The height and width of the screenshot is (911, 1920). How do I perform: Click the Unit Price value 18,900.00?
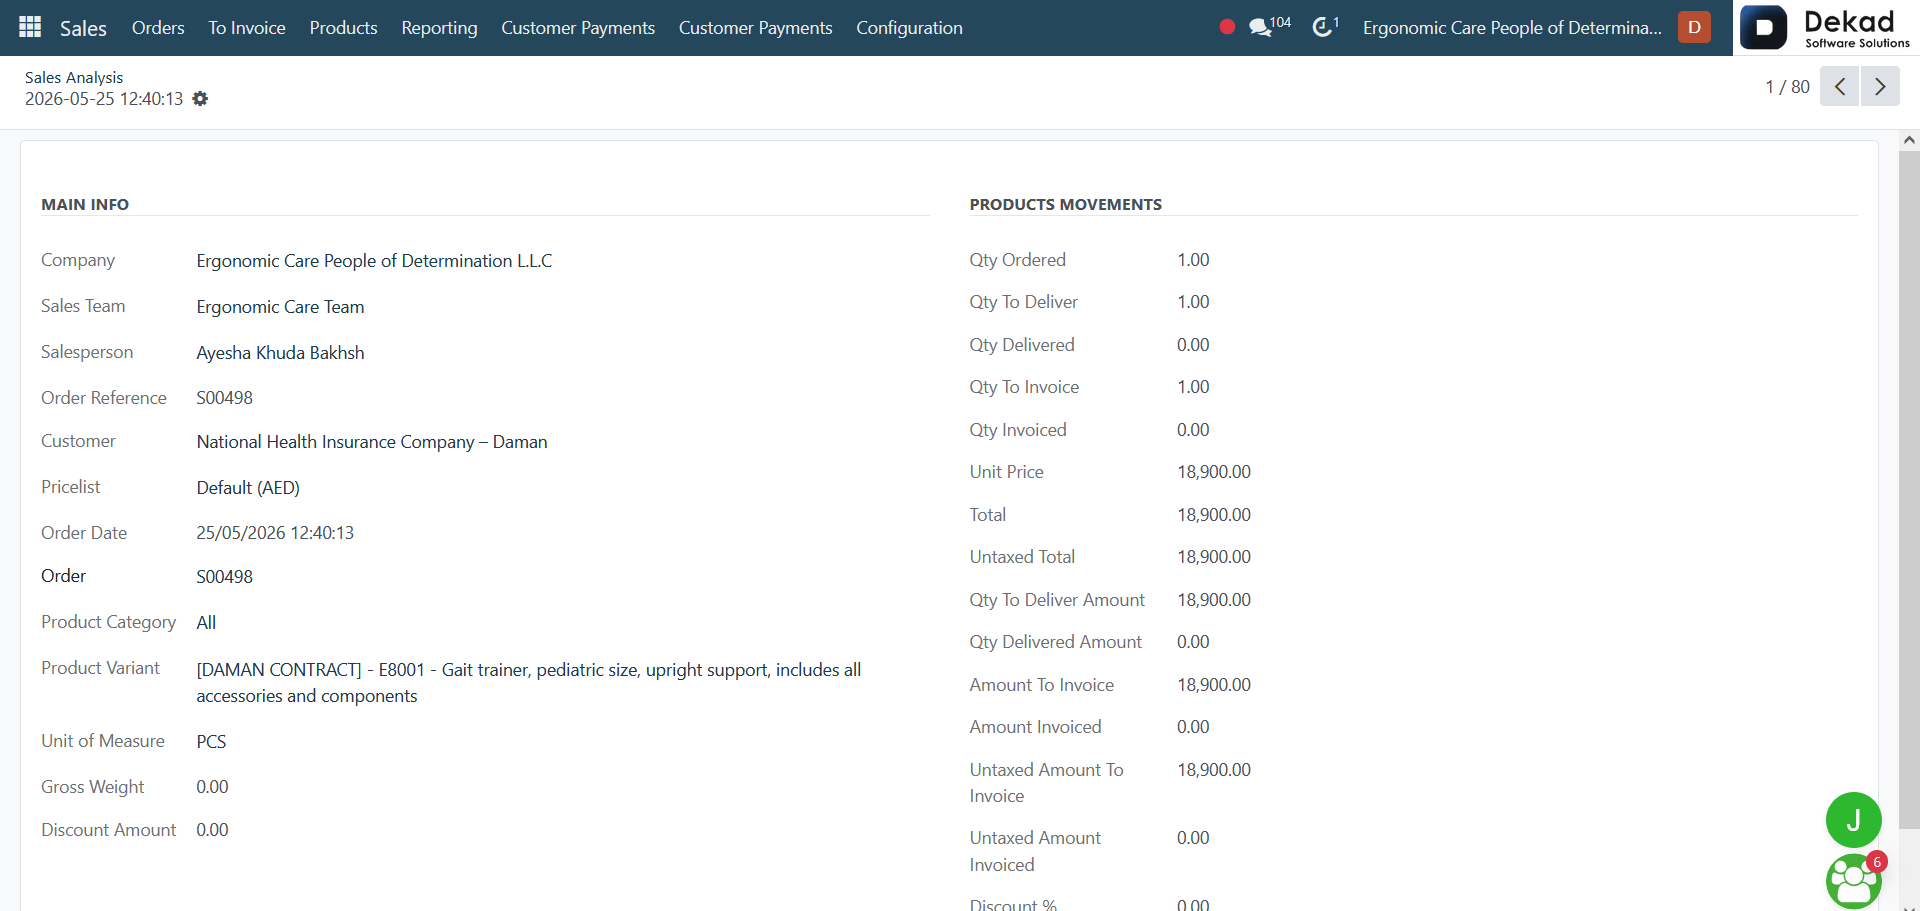(1214, 472)
